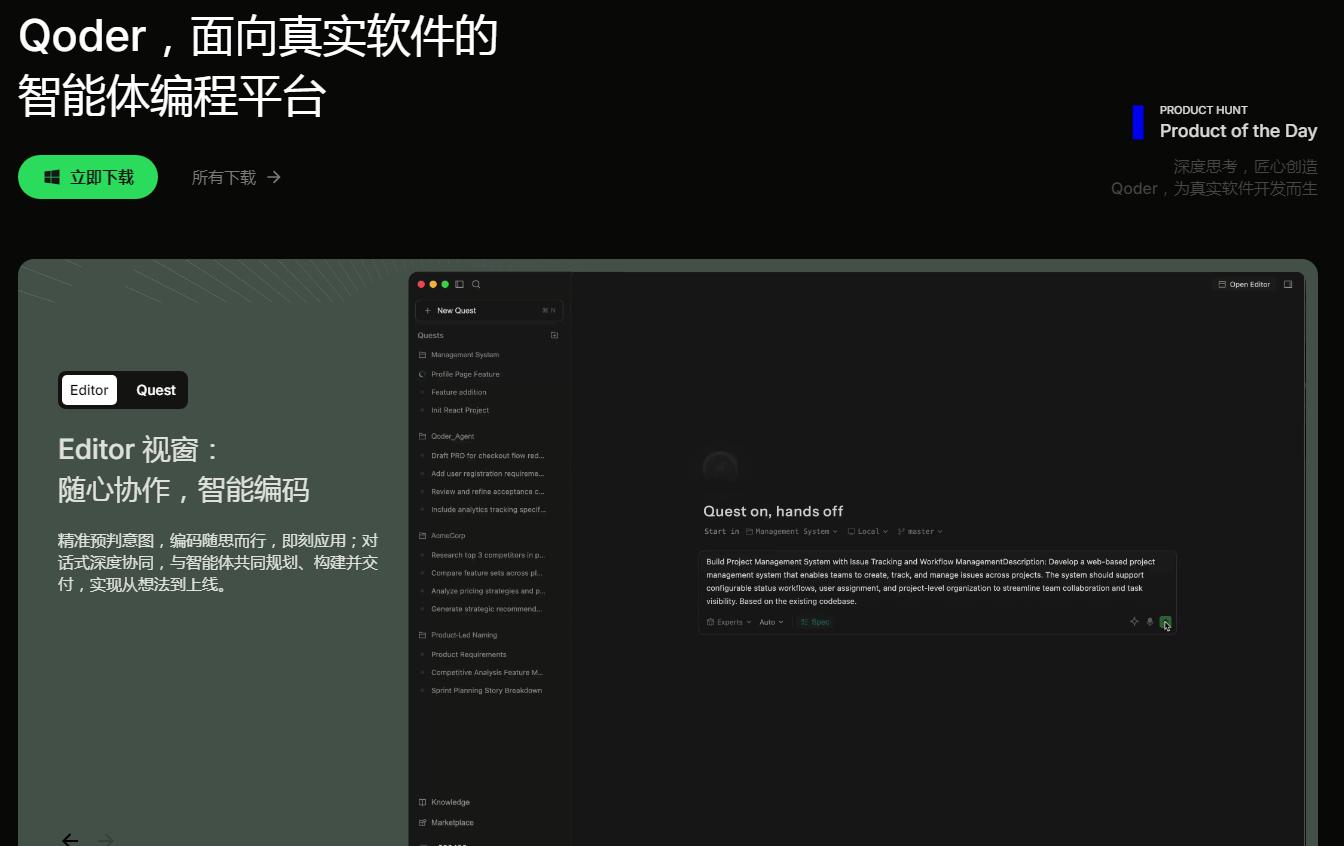The height and width of the screenshot is (846, 1344).
Task: Click the green 立即下载 download button
Action: [88, 177]
